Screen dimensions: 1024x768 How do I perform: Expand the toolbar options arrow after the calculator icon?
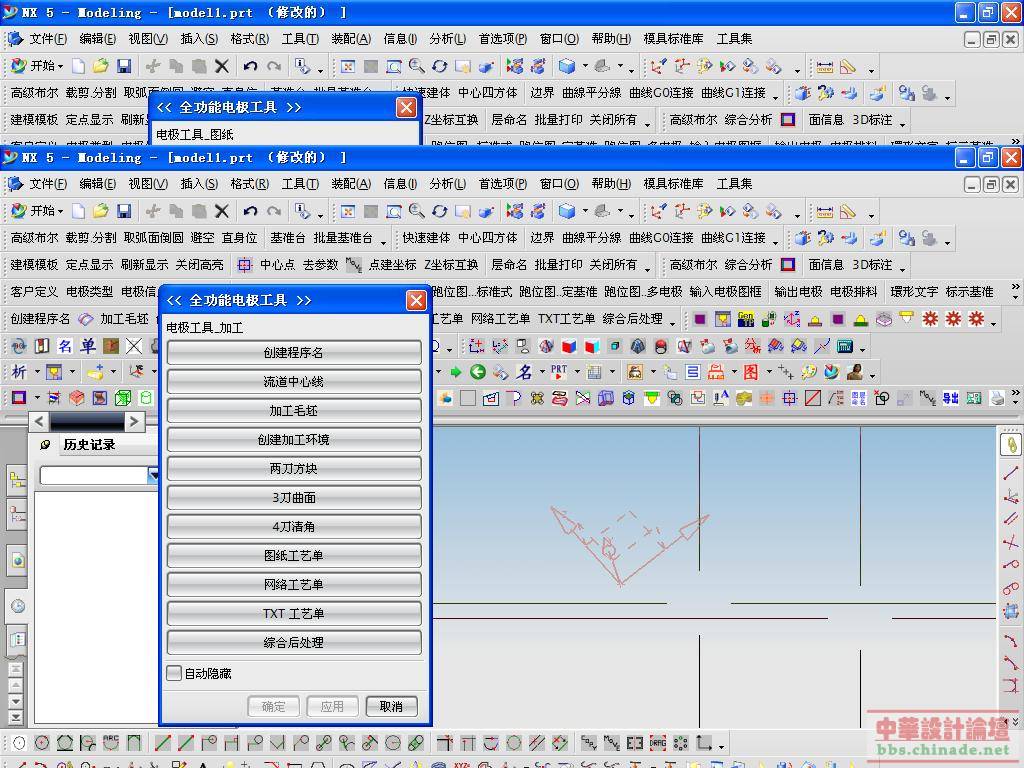click(x=863, y=348)
